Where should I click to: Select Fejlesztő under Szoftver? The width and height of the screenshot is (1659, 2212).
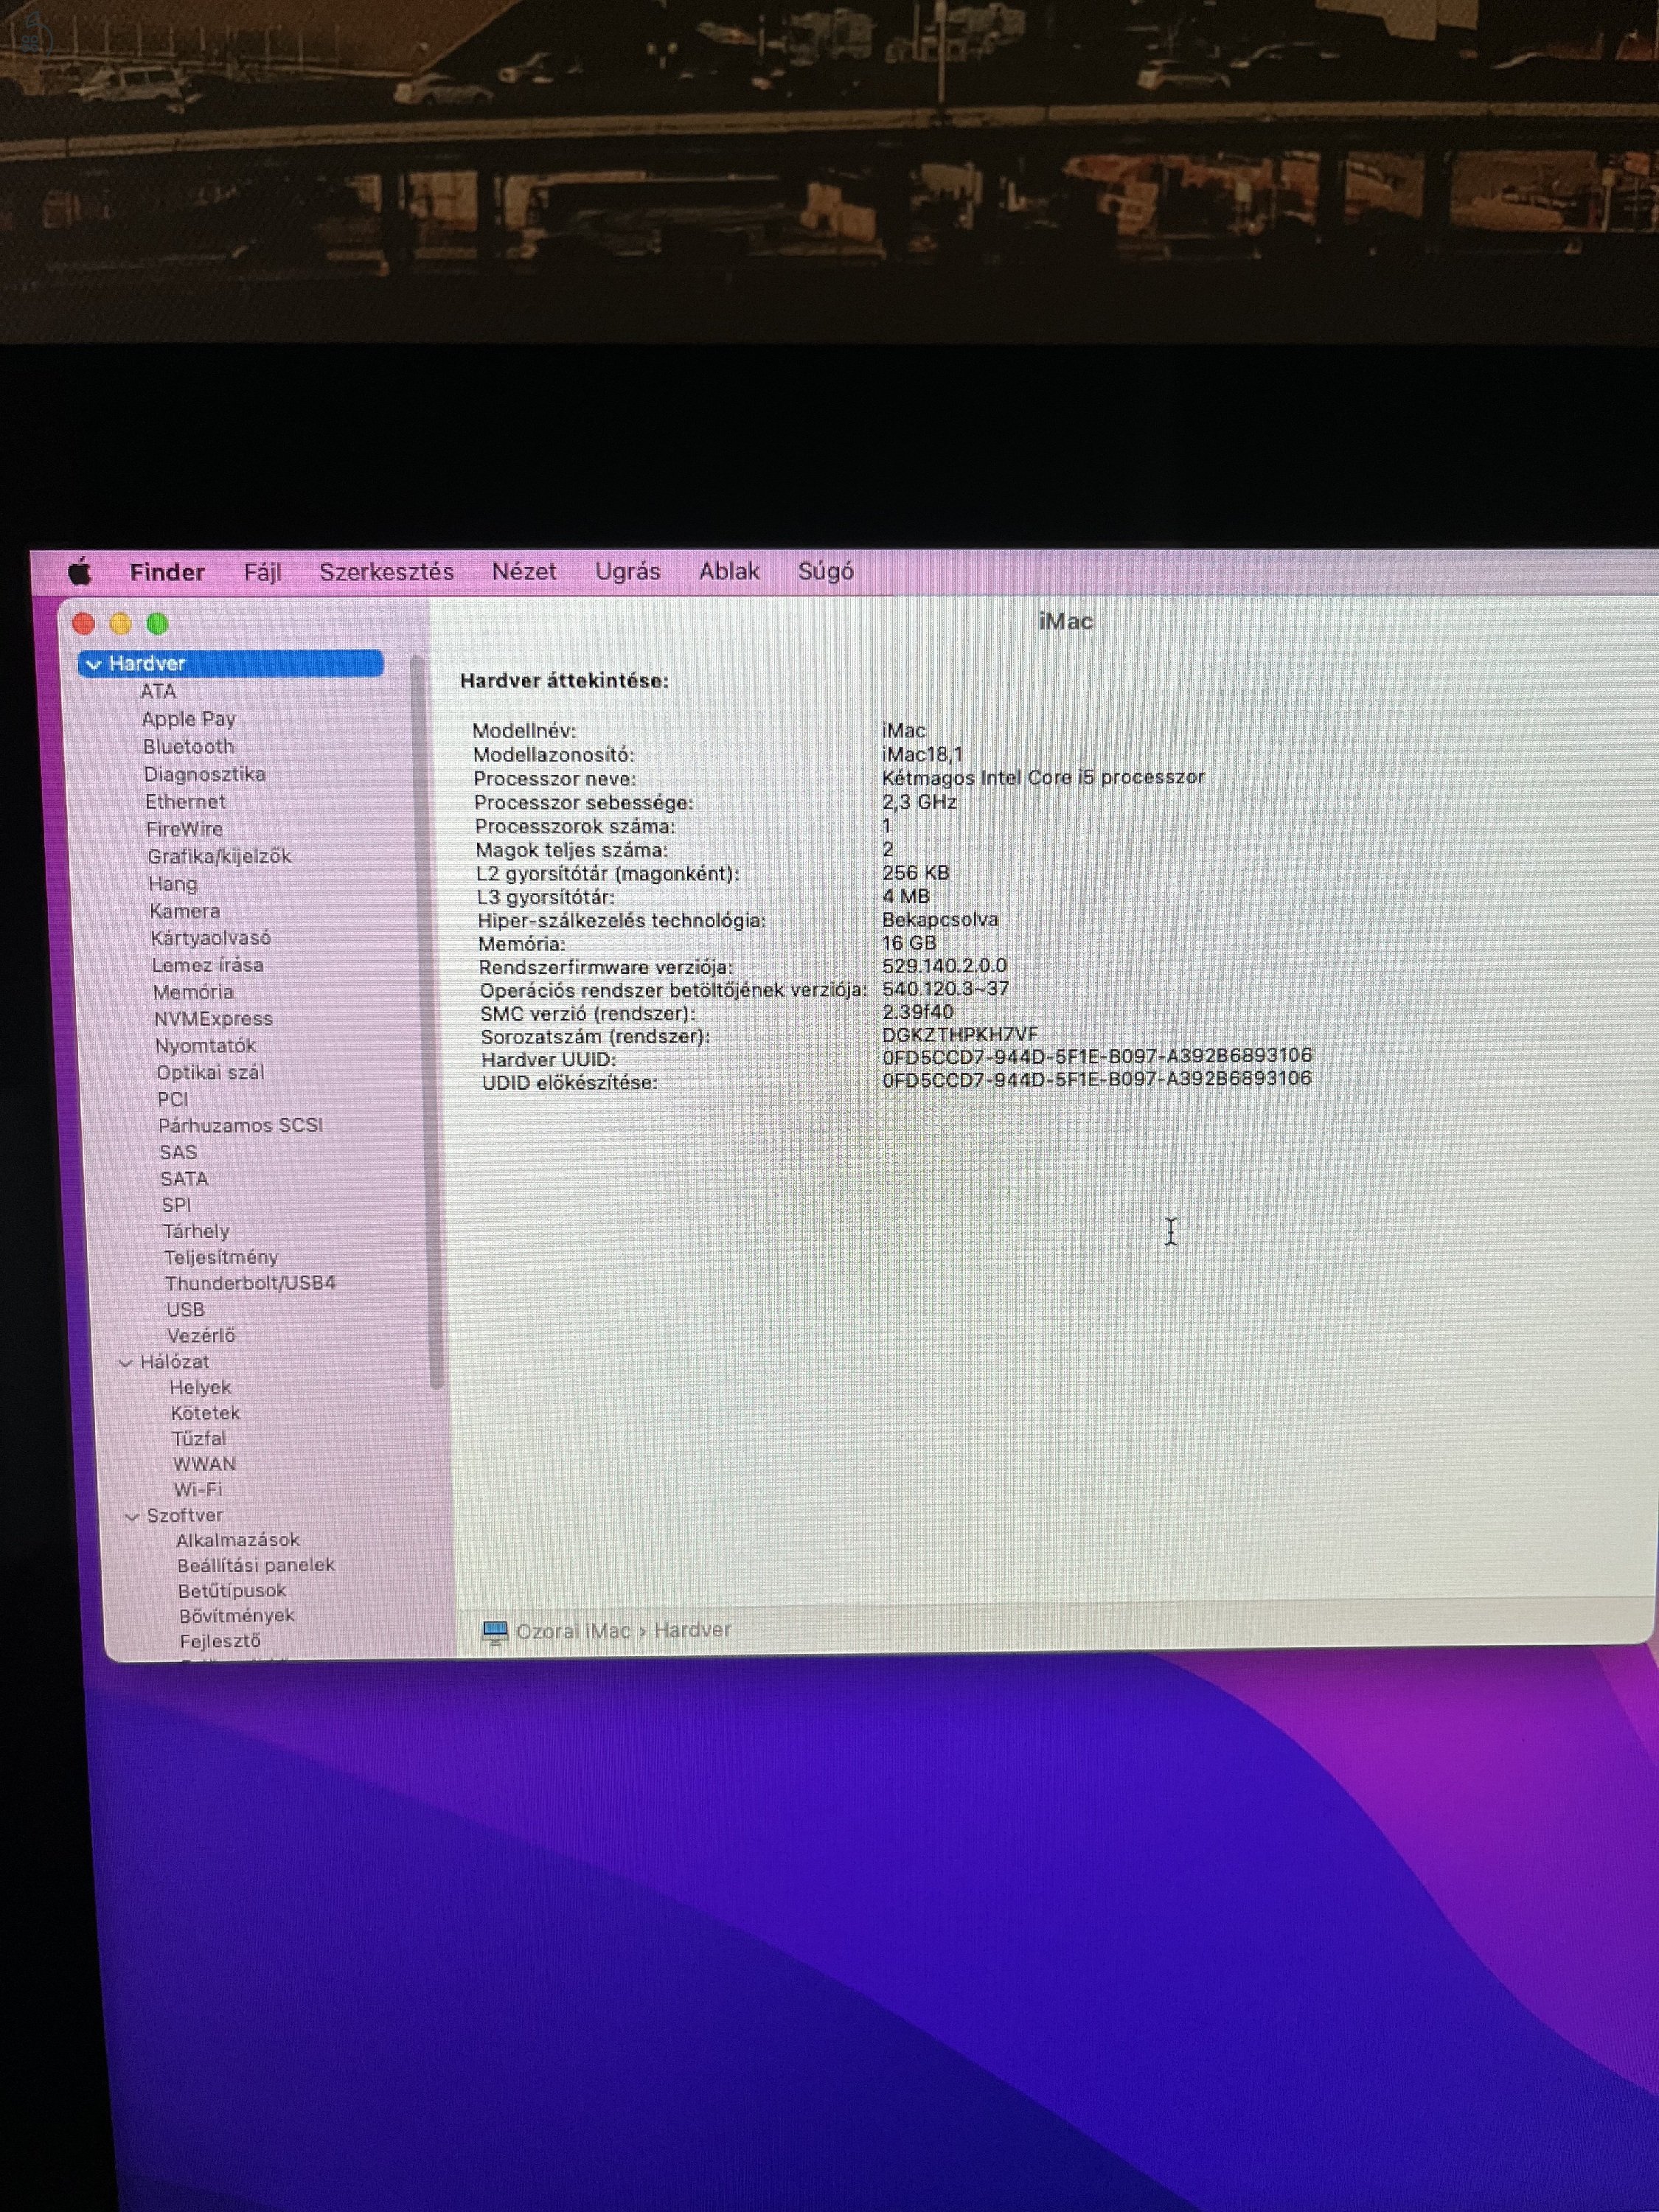(220, 1641)
